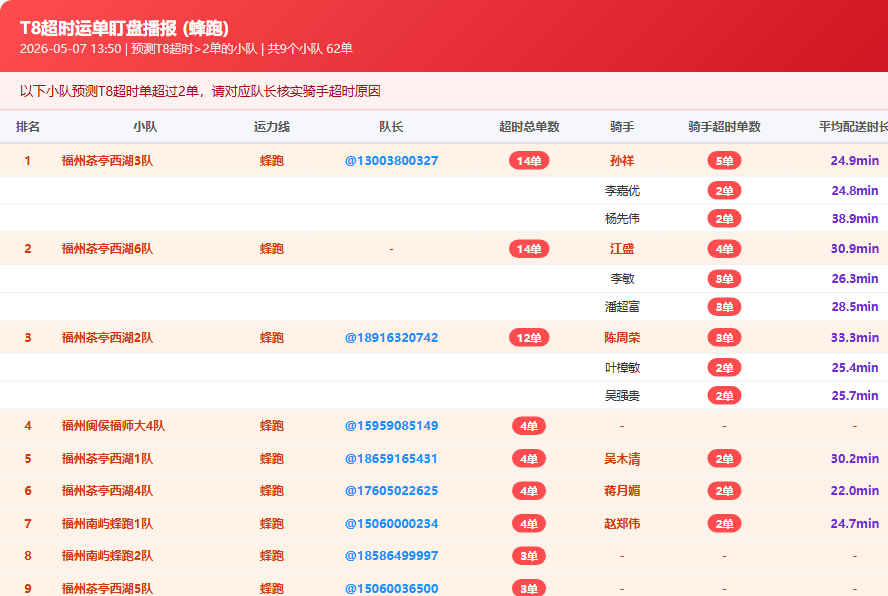Click the report title T8超时运单盯盘播报

(x=125, y=28)
